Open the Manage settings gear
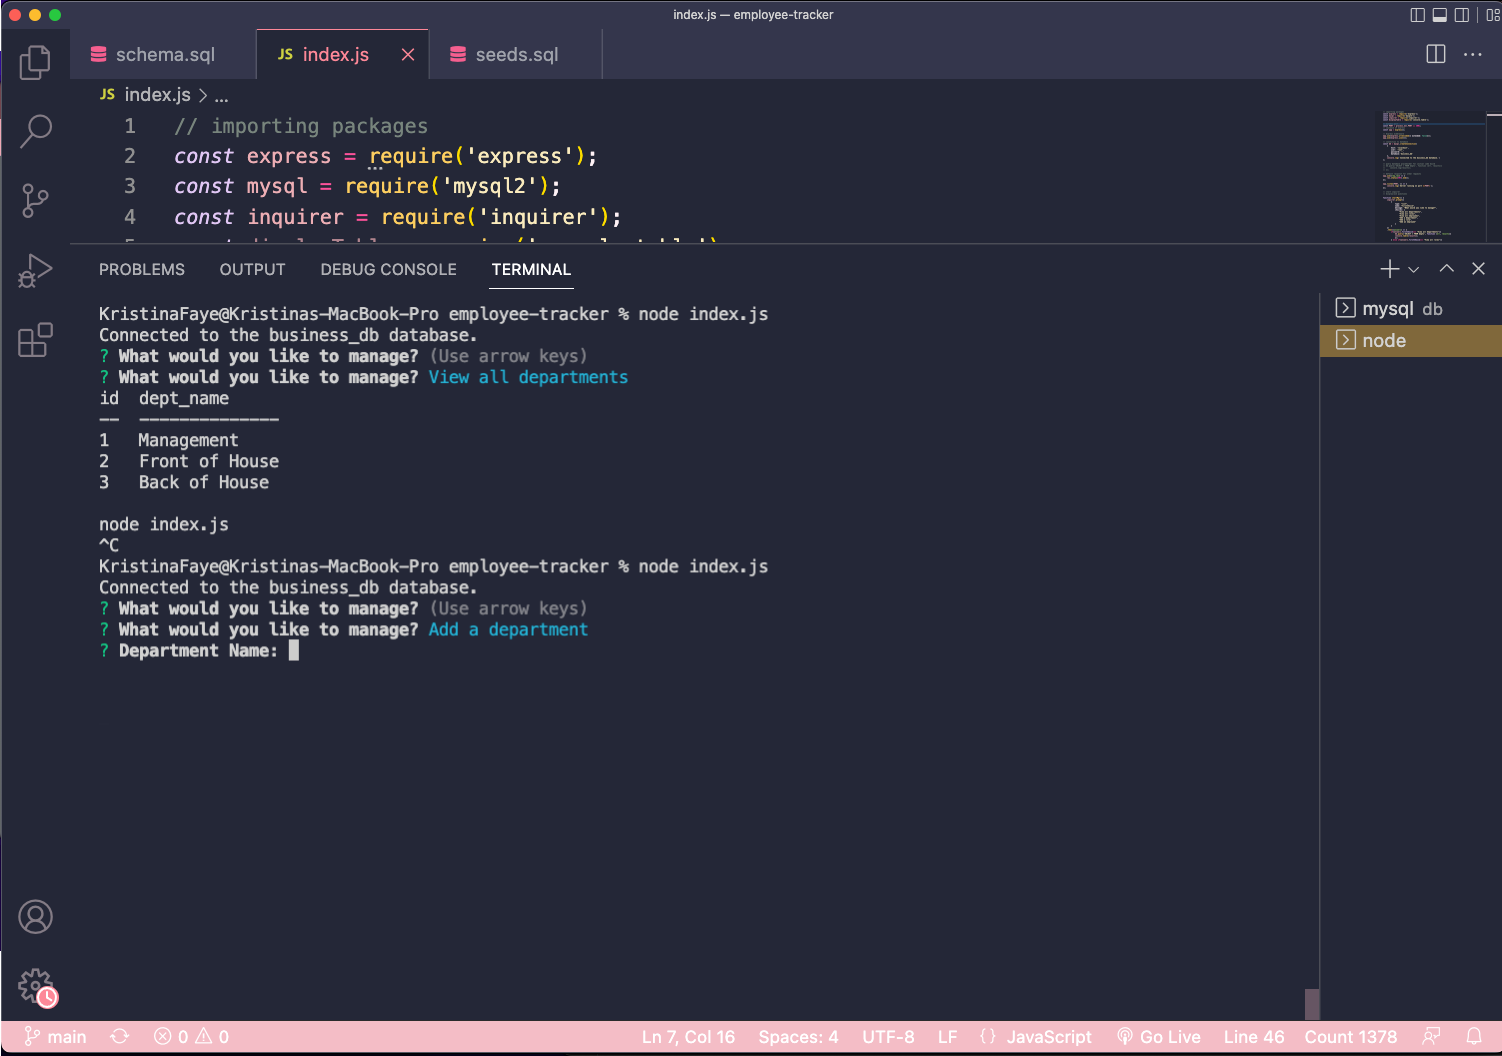The image size is (1502, 1056). pos(36,985)
